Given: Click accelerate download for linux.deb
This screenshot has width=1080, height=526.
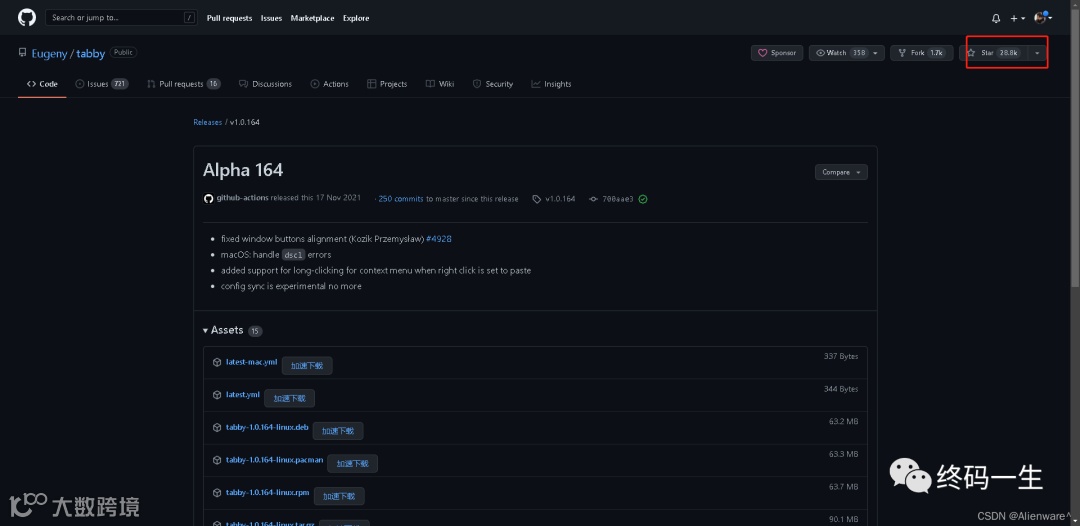Looking at the screenshot, I should click(338, 431).
